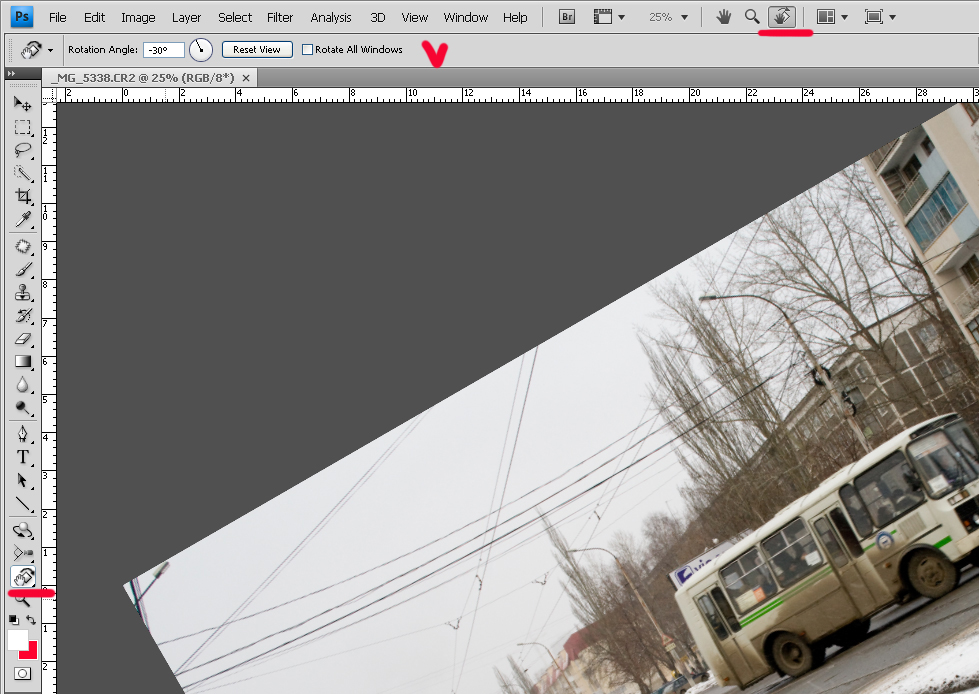Click the Zoom magnifier in application bar
The image size is (979, 694).
coord(752,17)
